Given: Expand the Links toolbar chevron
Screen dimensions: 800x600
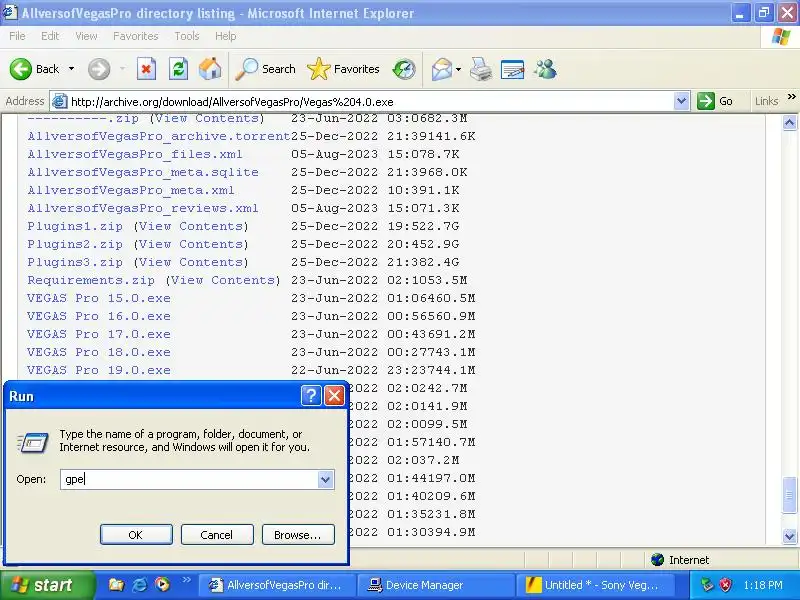Looking at the screenshot, I should pyautogui.click(x=791, y=96).
